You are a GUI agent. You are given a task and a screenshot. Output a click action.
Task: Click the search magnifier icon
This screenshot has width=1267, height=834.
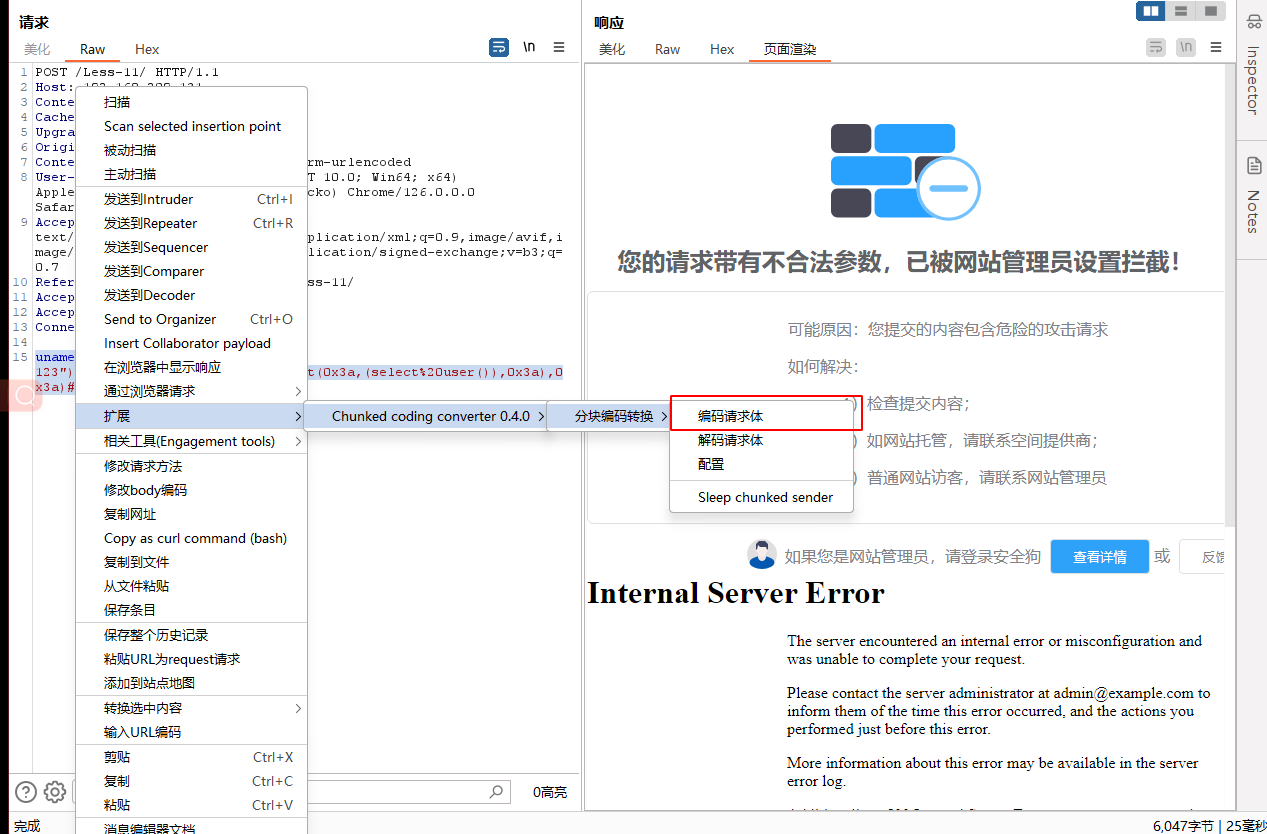(x=496, y=792)
